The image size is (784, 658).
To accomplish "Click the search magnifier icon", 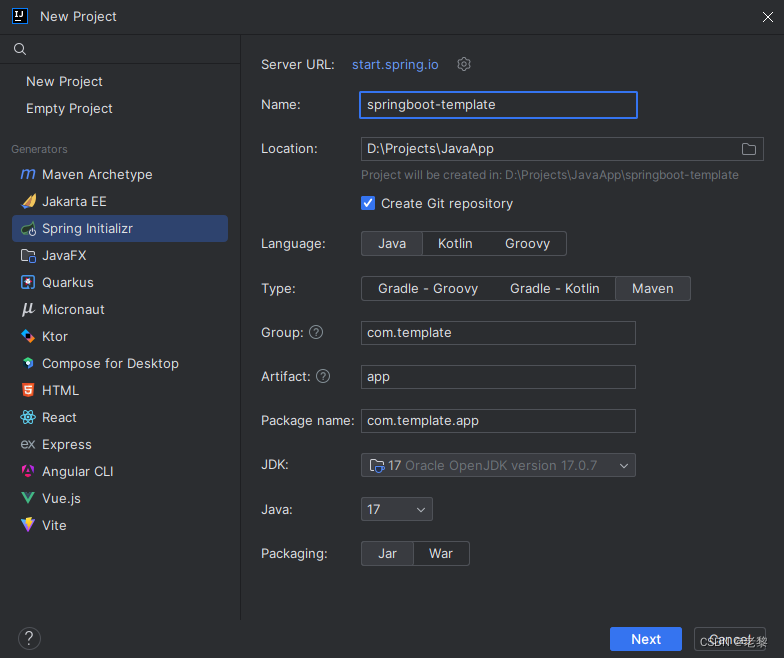I will point(20,49).
